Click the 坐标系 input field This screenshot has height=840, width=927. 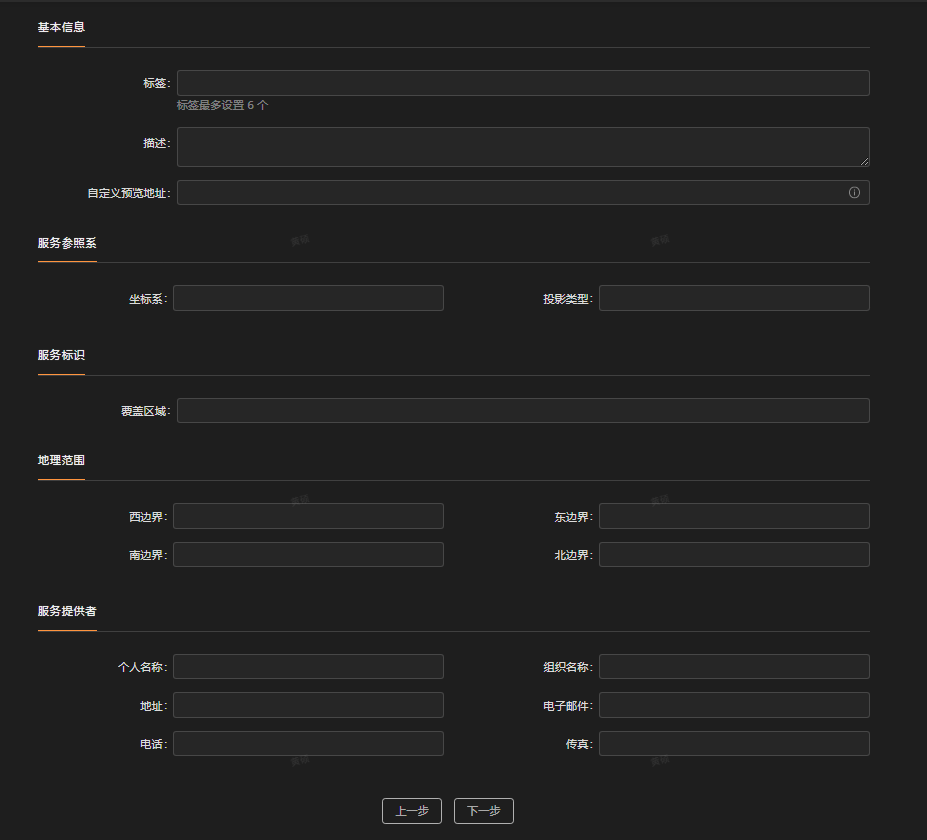(308, 298)
